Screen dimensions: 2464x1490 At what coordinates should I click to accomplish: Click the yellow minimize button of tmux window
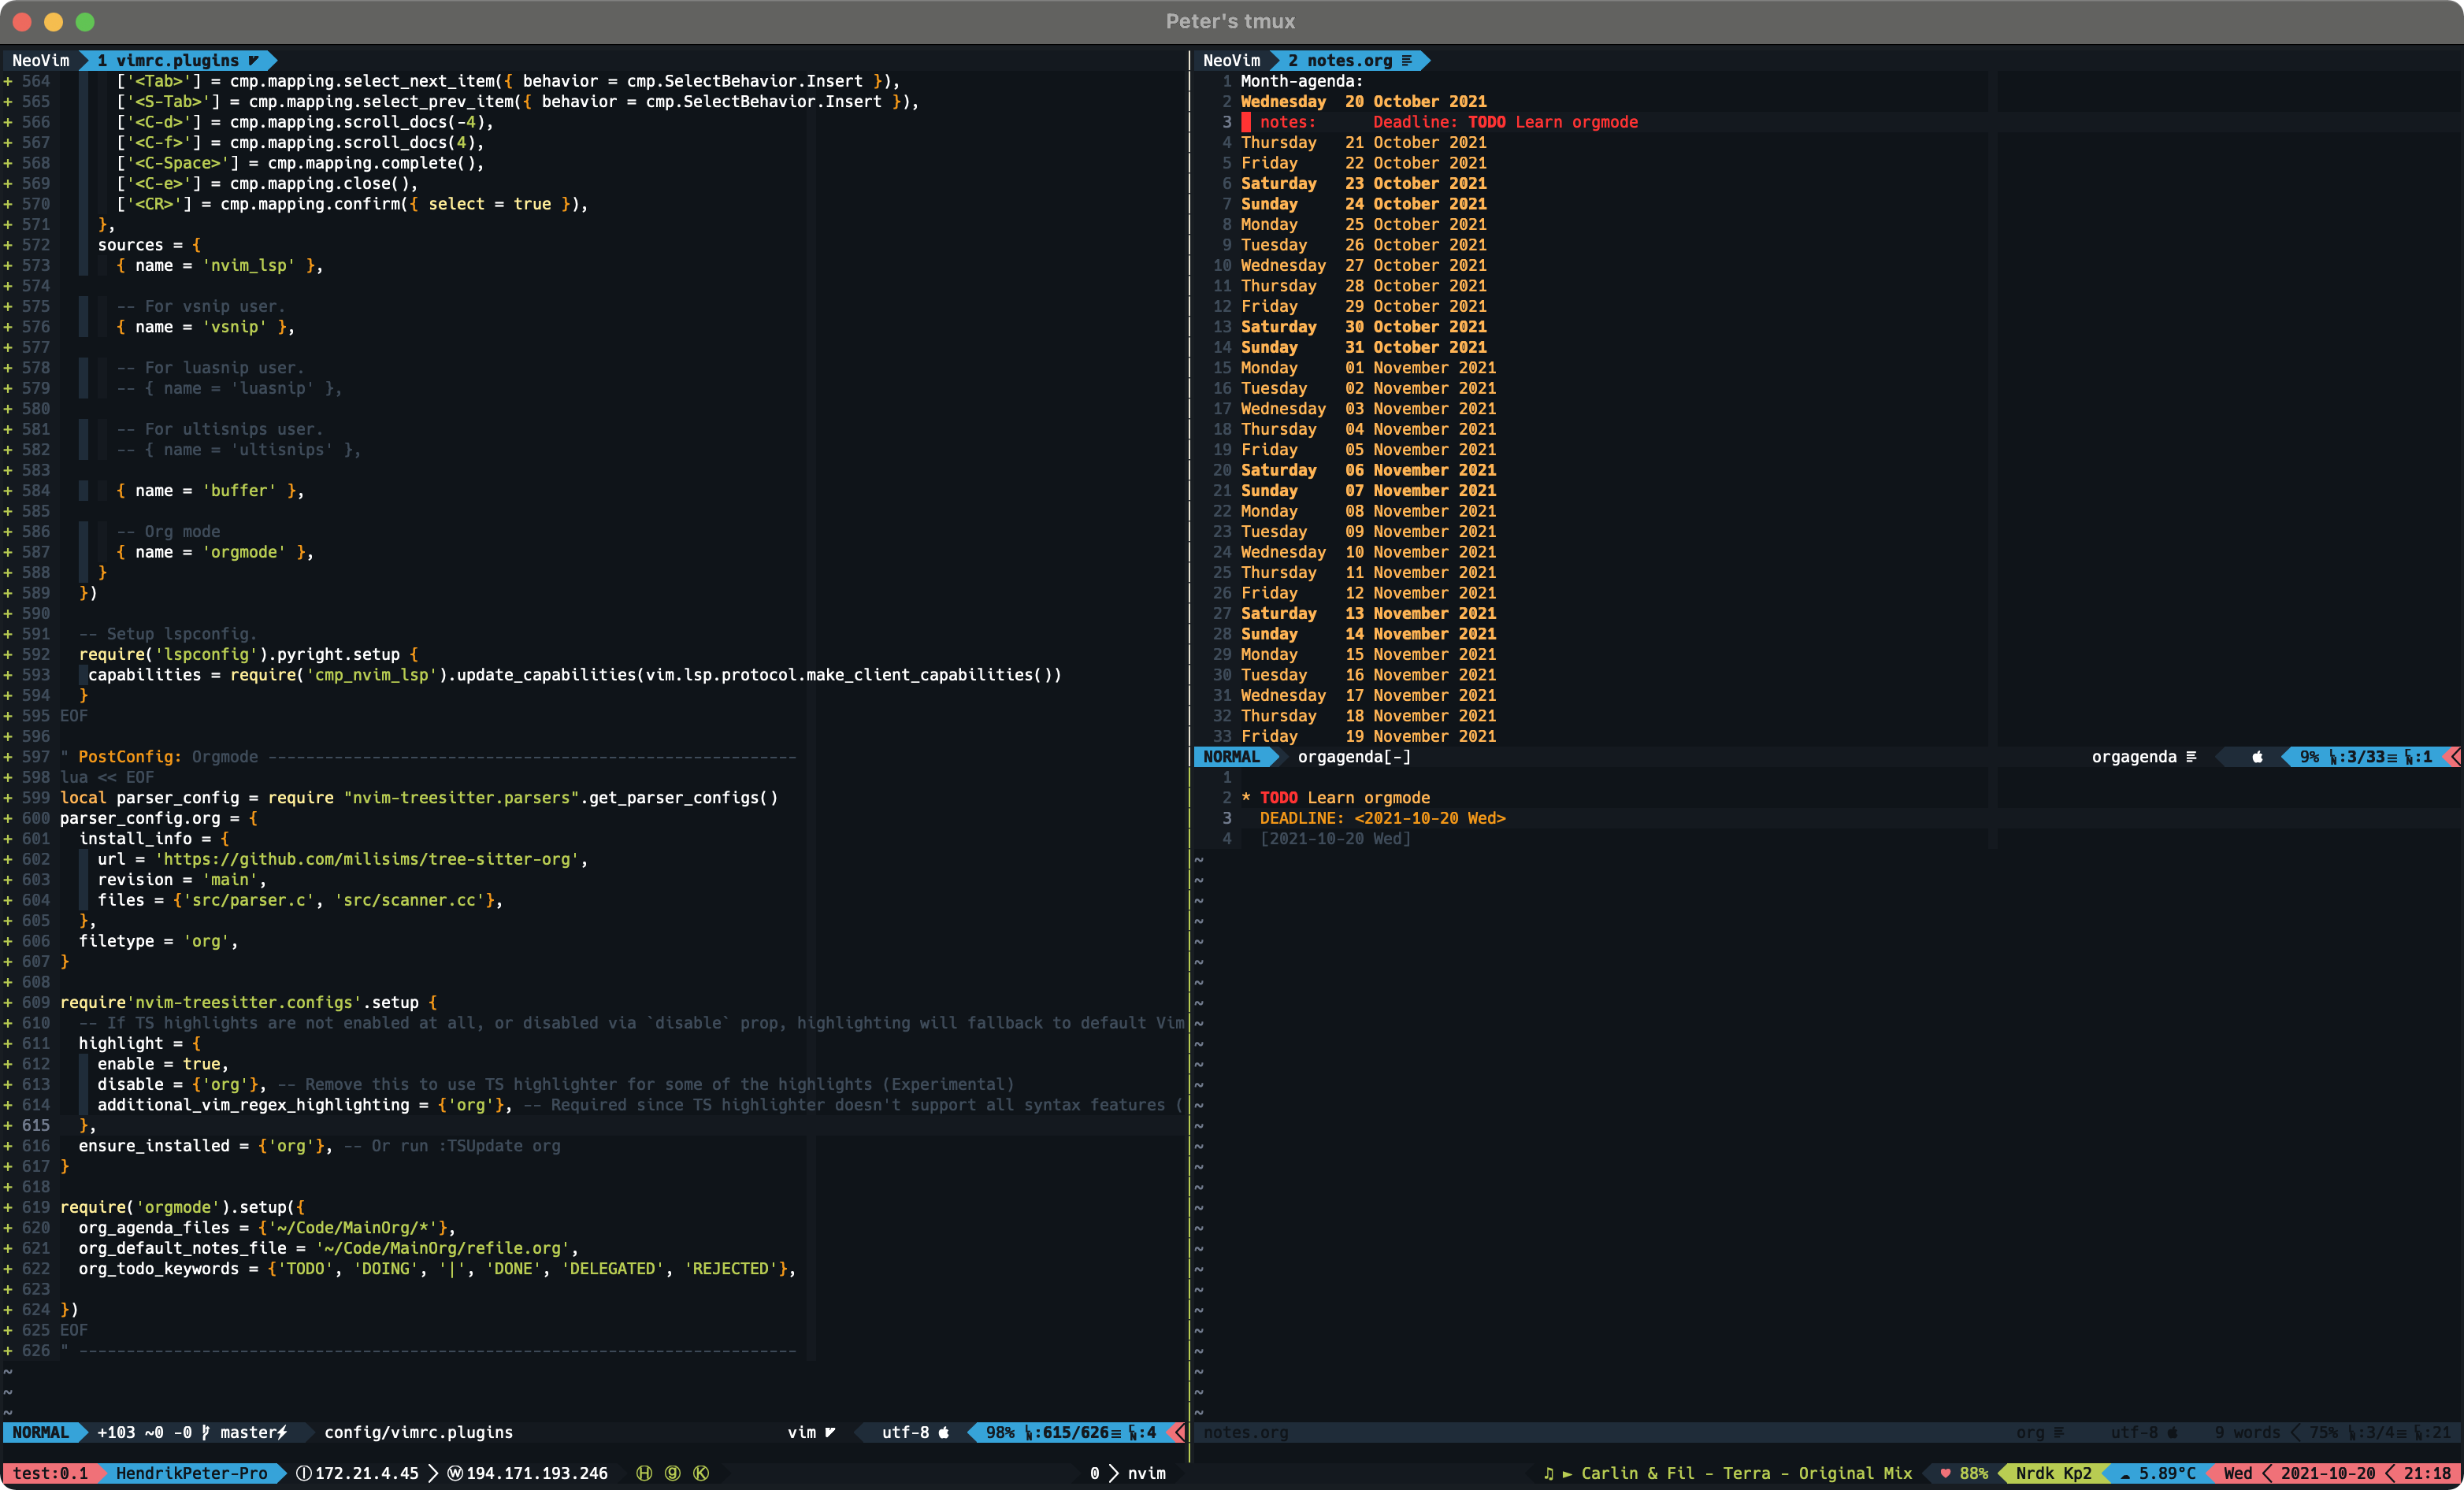tap(54, 21)
